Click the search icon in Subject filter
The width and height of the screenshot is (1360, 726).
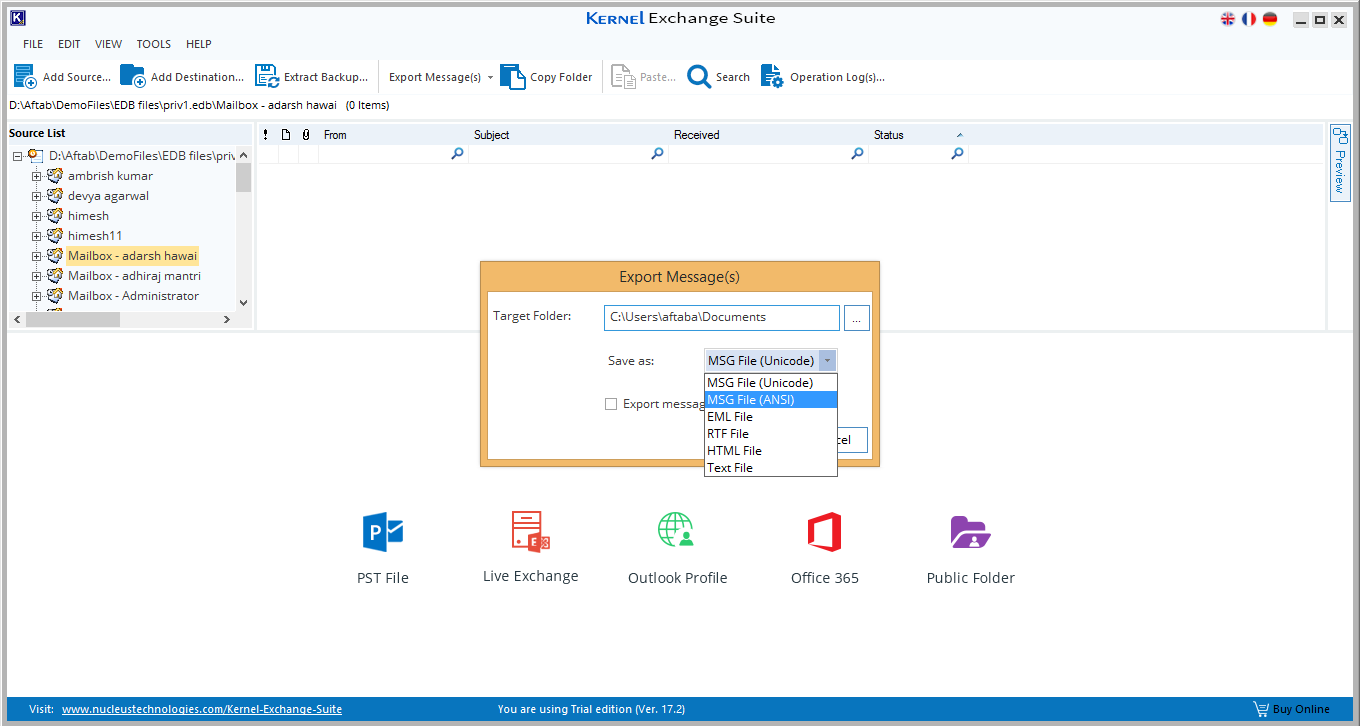click(x=657, y=154)
